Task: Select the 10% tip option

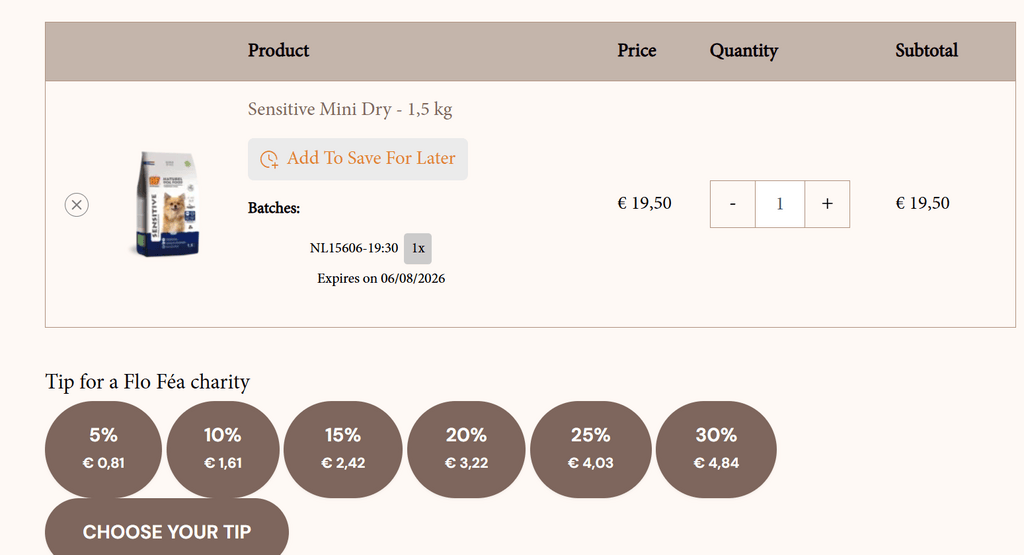Action: coord(222,448)
